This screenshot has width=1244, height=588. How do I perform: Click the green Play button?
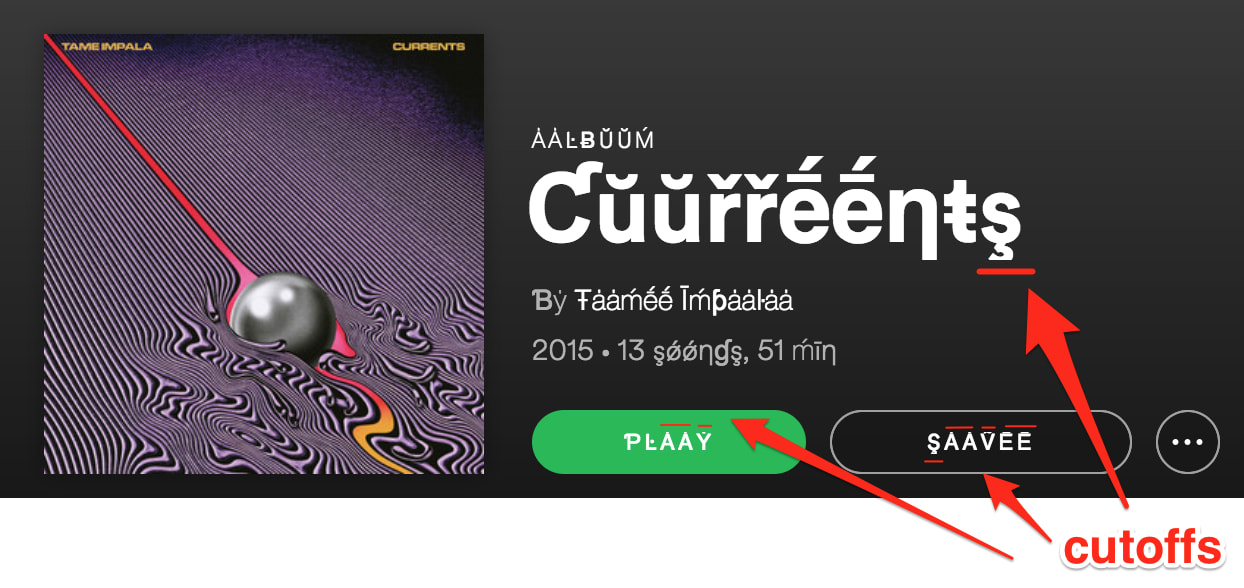coord(668,441)
